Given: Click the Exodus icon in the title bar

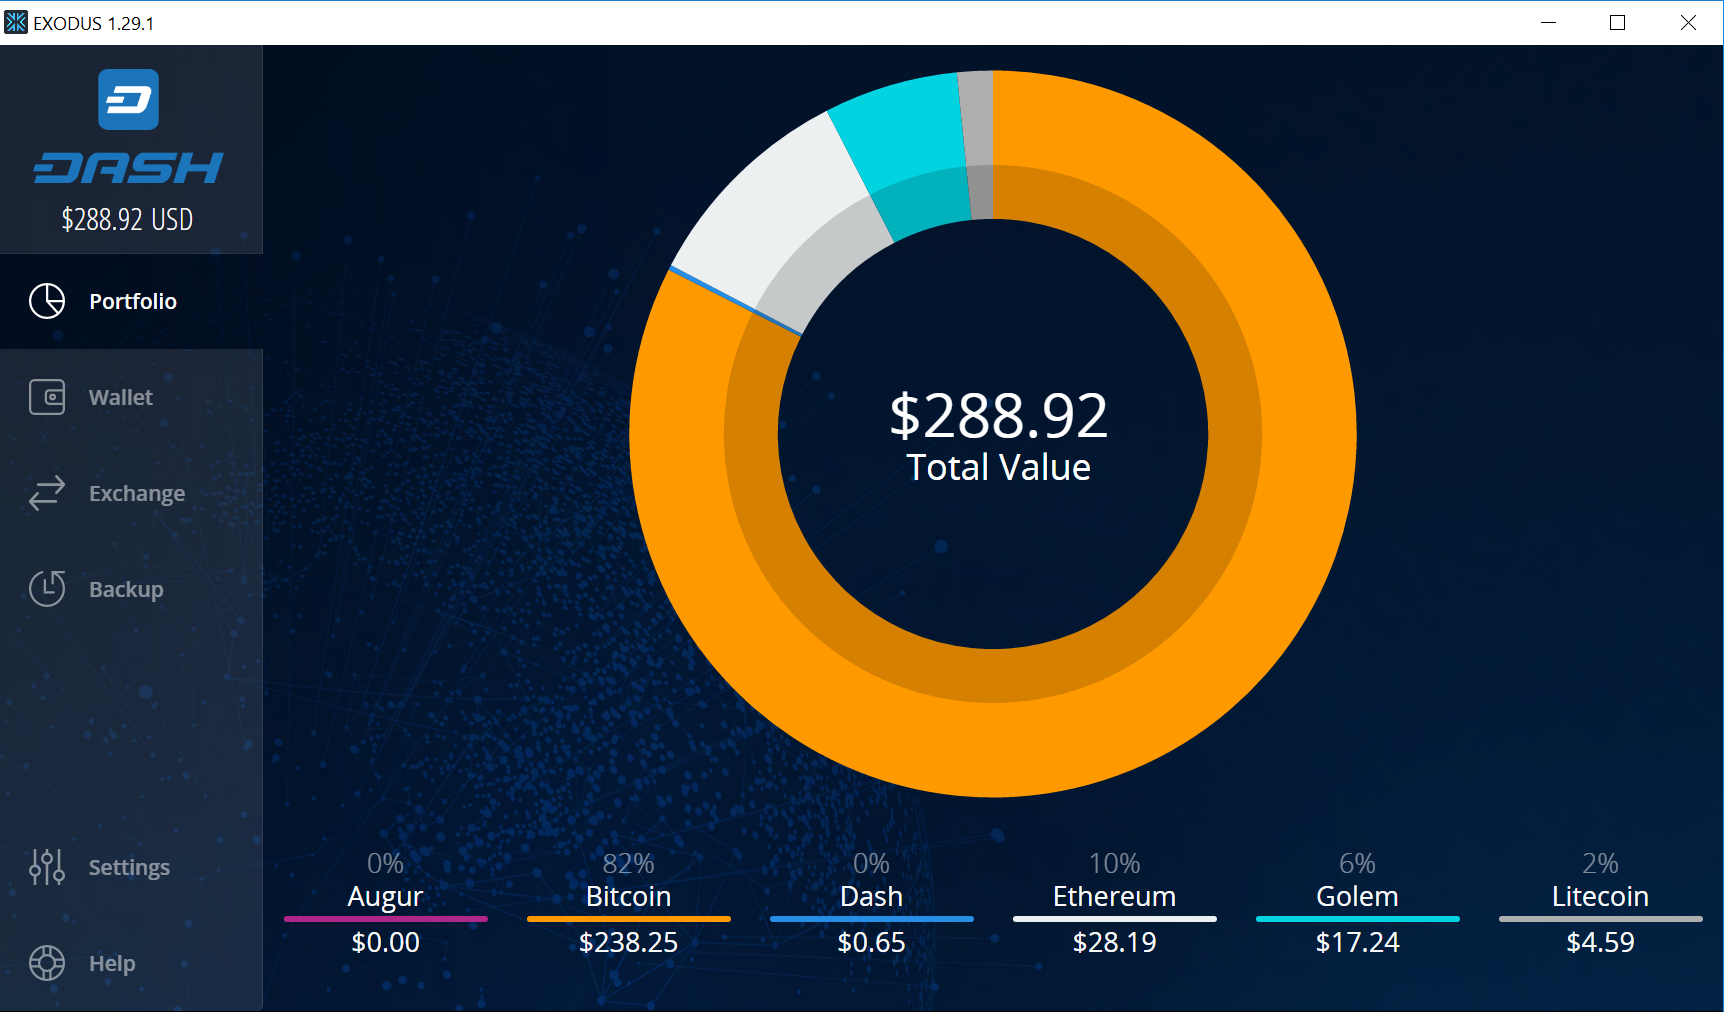Looking at the screenshot, I should click(x=15, y=21).
